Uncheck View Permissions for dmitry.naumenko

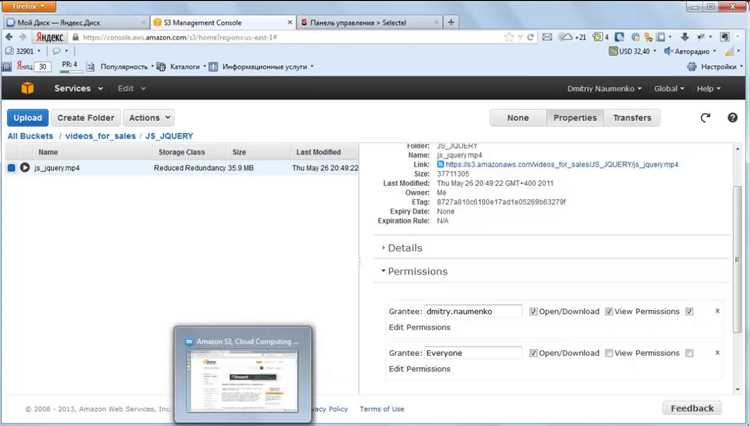(x=608, y=311)
